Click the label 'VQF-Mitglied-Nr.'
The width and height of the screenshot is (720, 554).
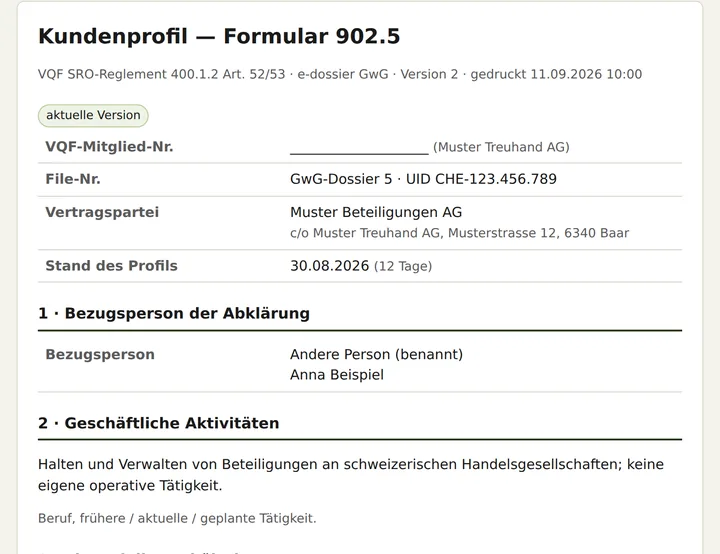pos(109,147)
